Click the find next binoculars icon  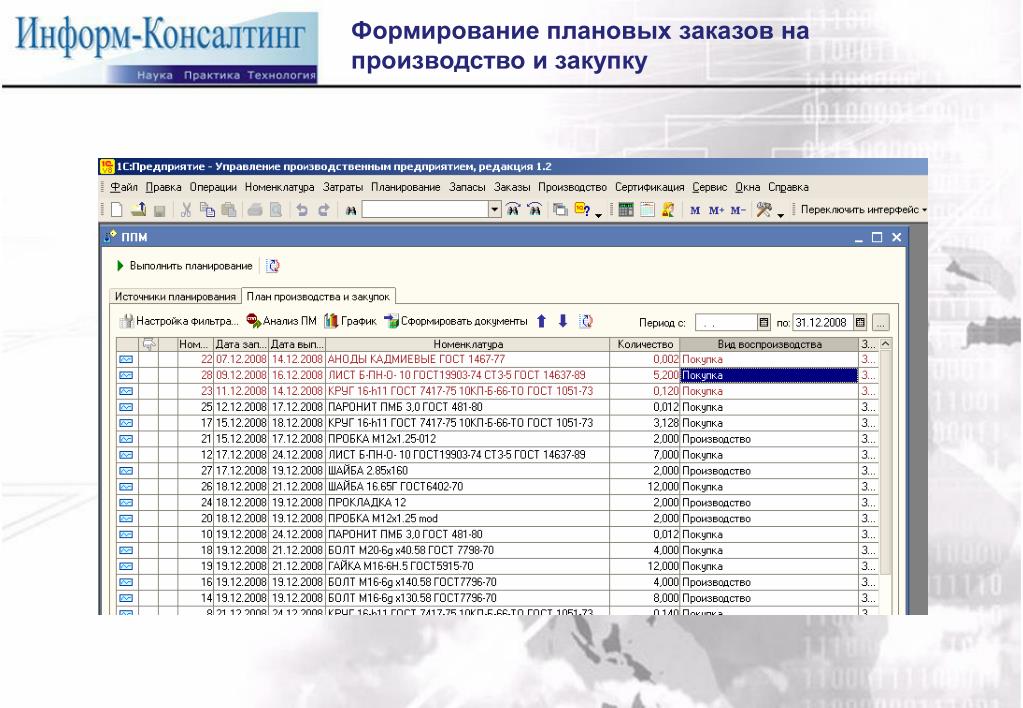tap(513, 209)
